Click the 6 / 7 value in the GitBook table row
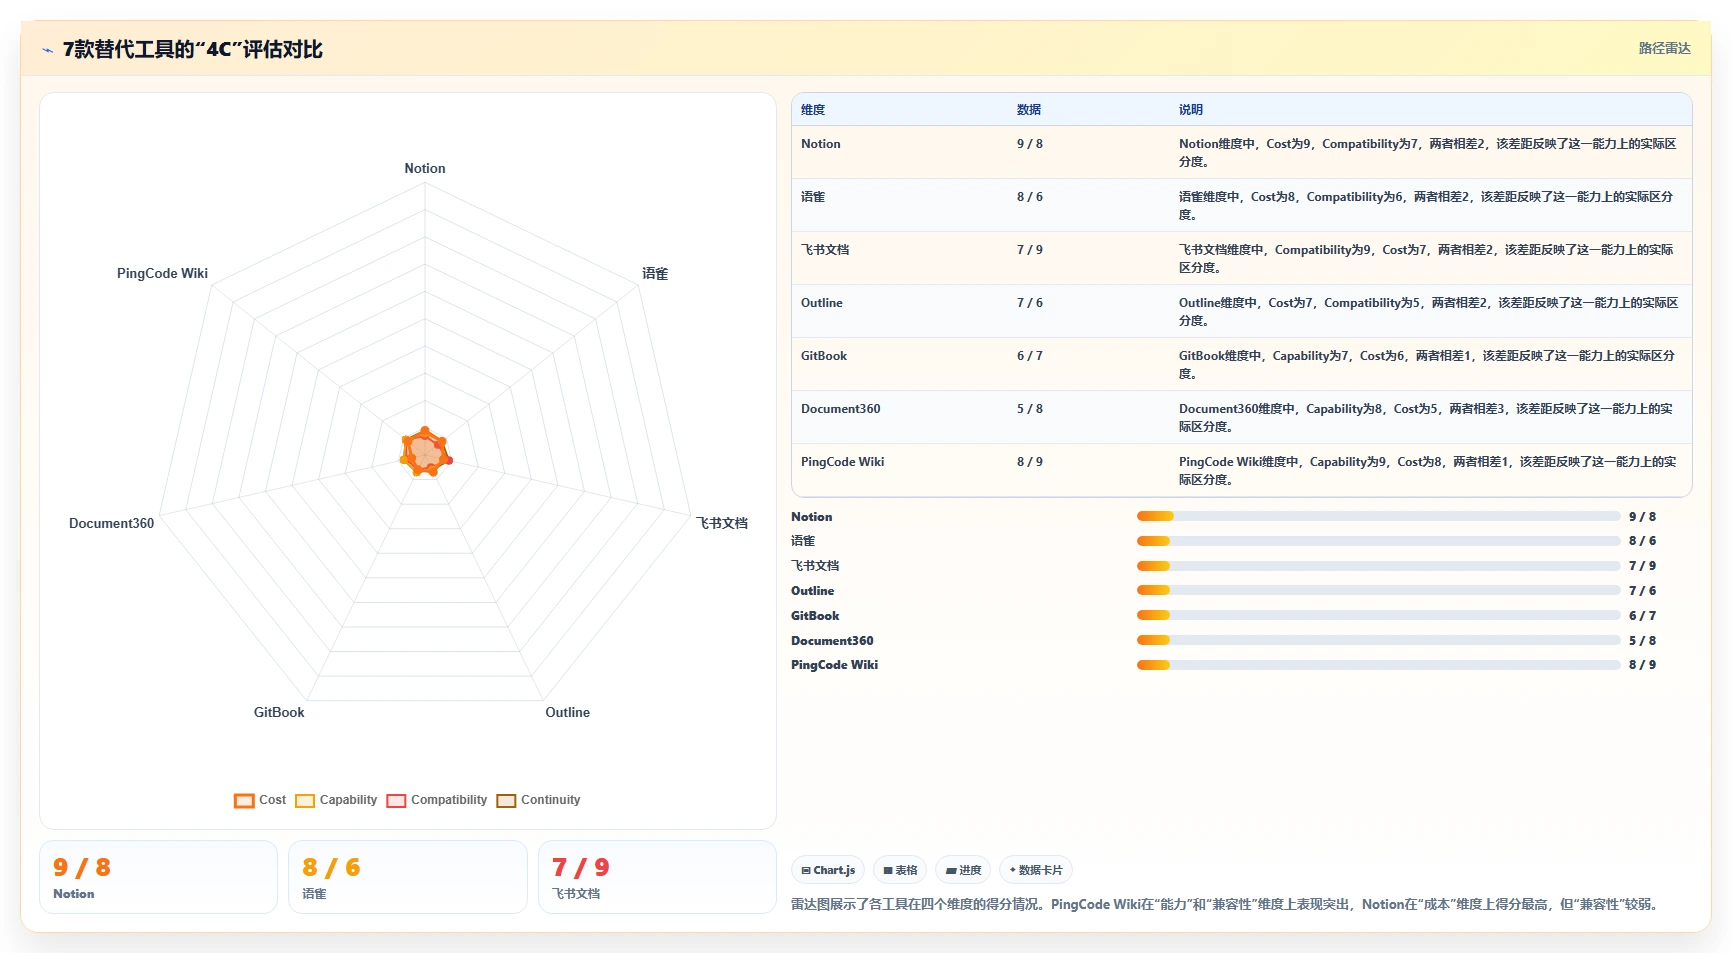This screenshot has width=1732, height=953. [1030, 356]
